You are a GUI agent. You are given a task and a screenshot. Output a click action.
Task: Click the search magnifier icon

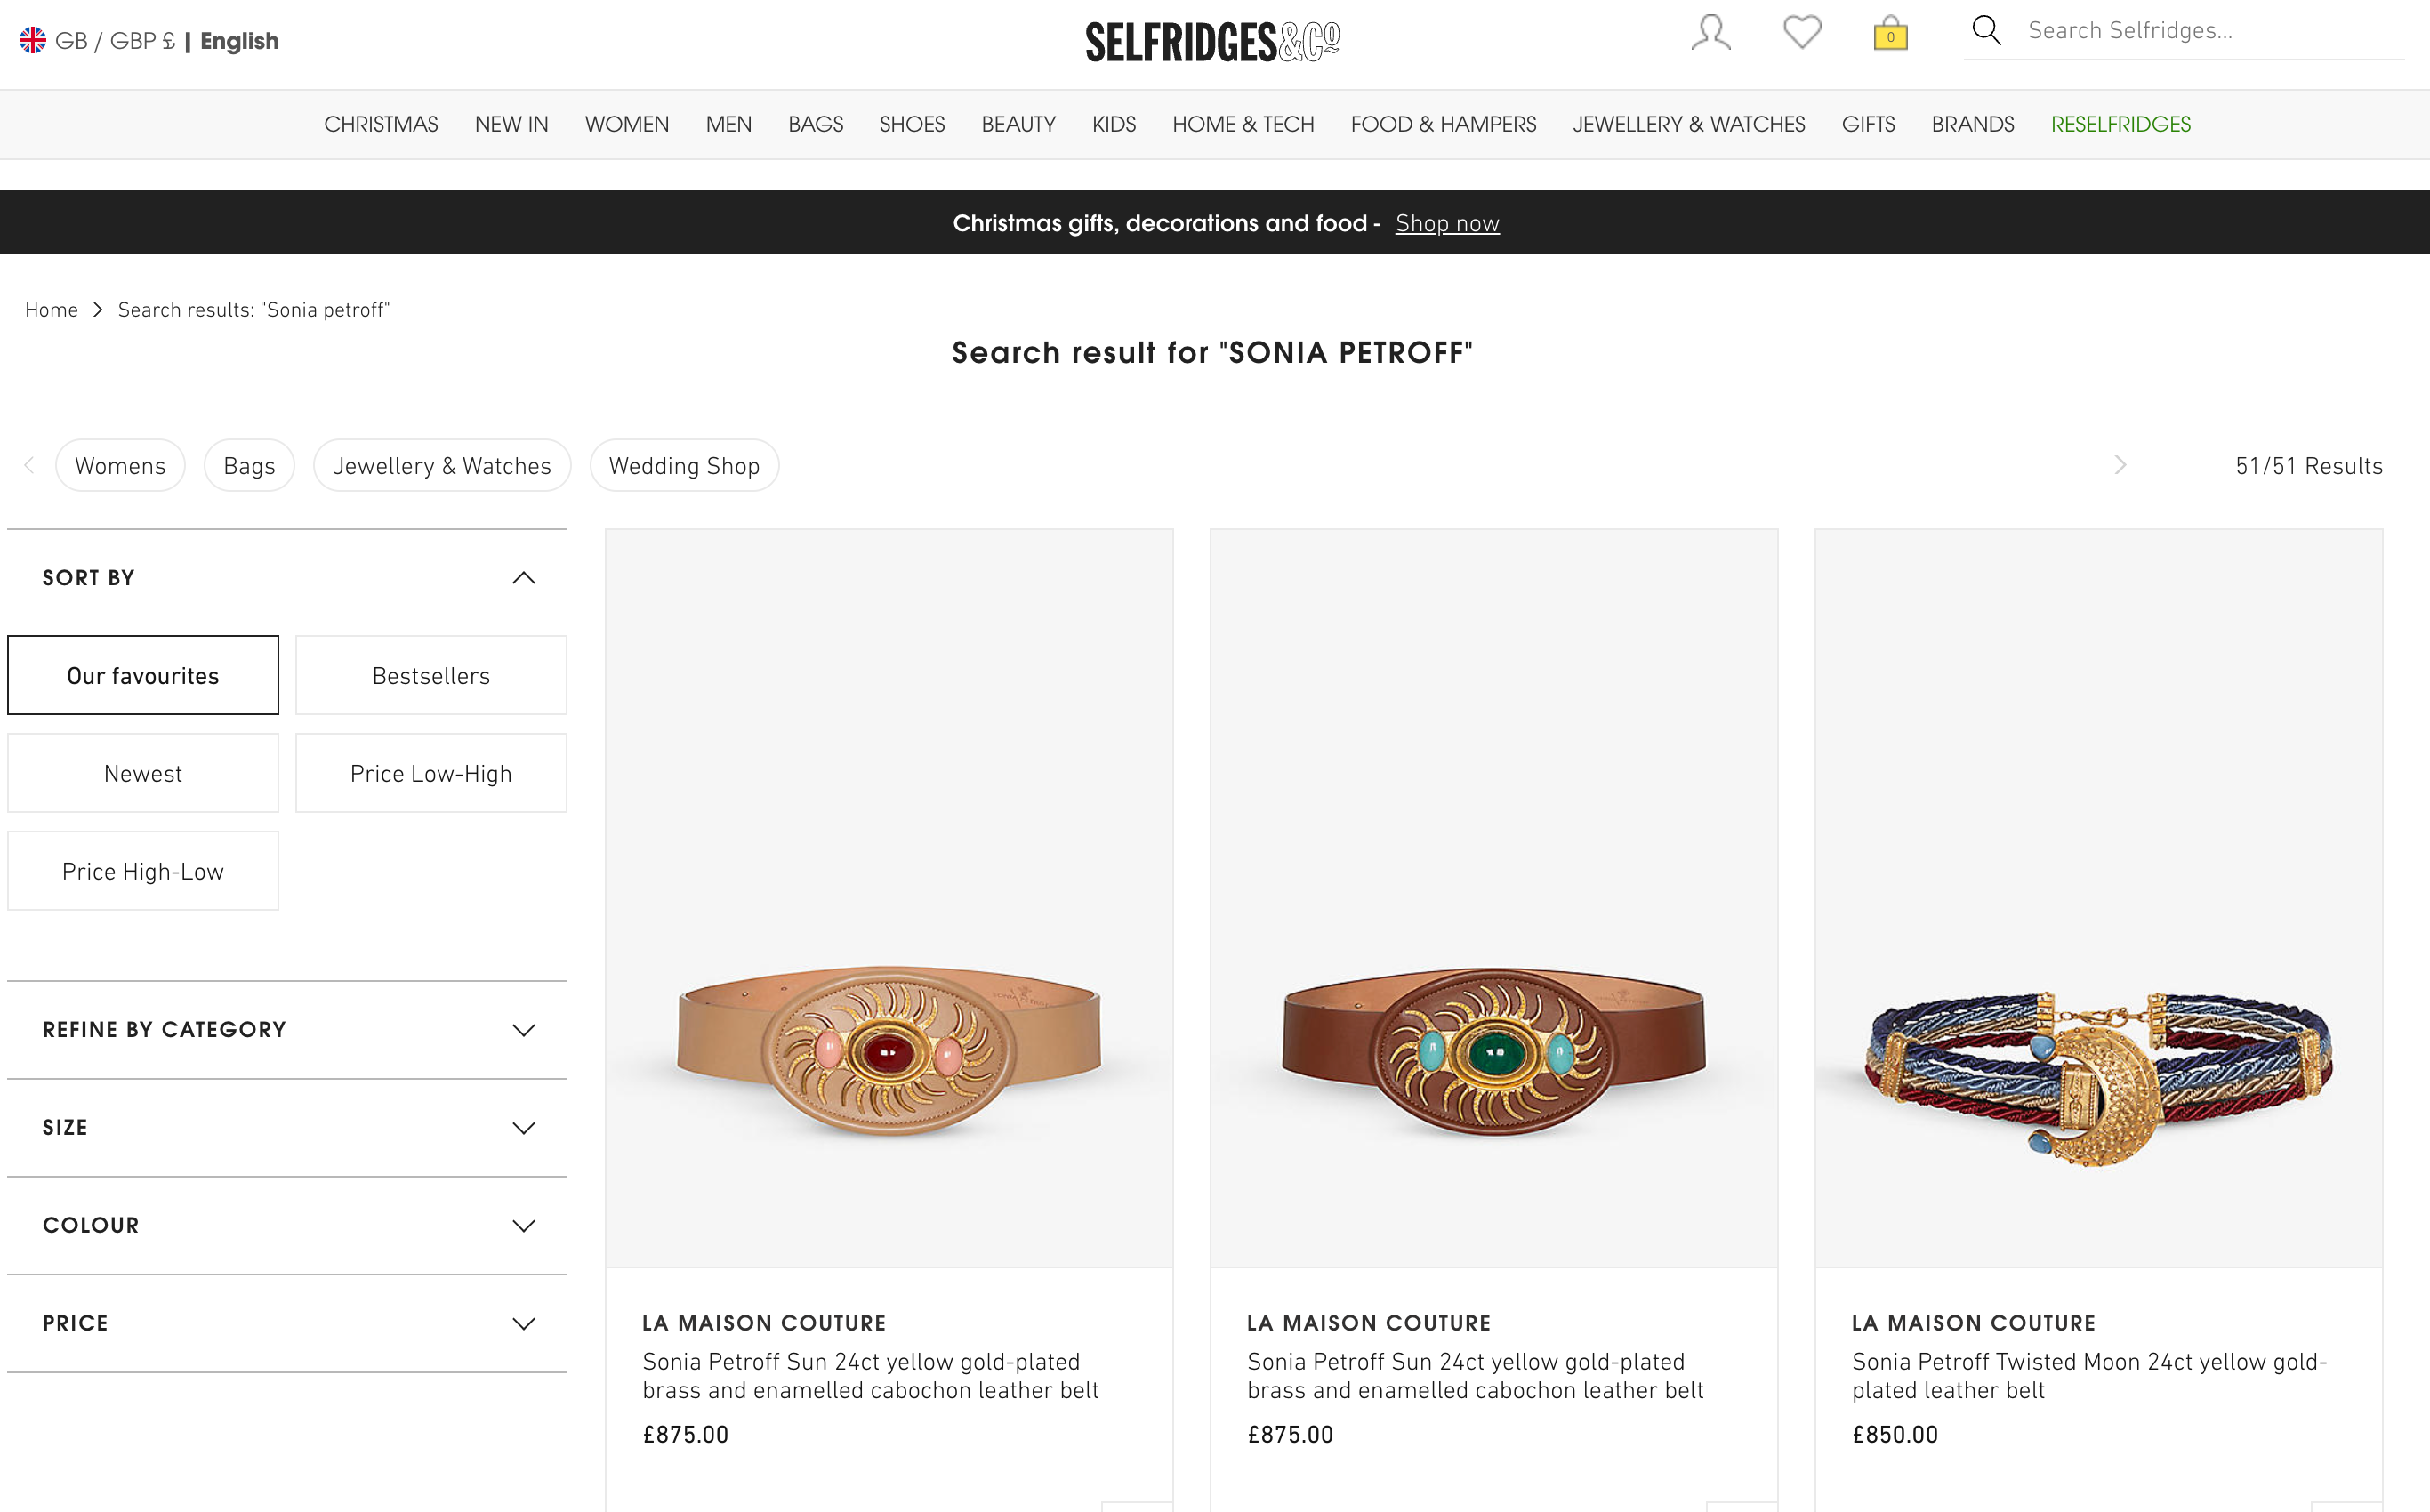pyautogui.click(x=1986, y=31)
